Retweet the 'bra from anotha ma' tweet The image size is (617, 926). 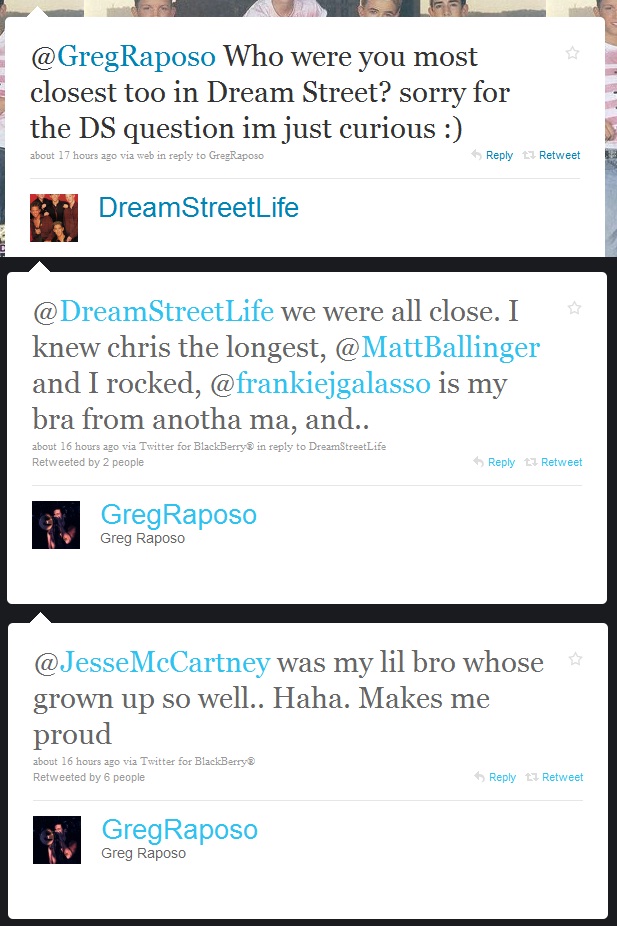pos(554,462)
